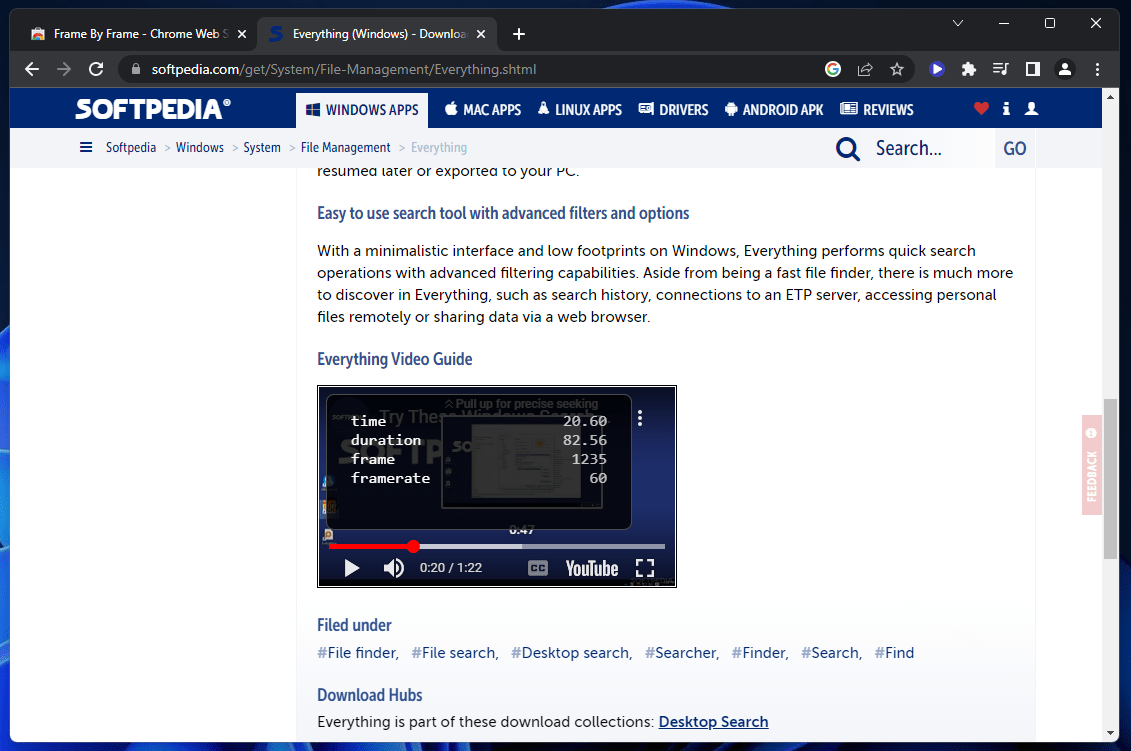Share this page via share icon
Screen dimensions: 1131x751
[x=865, y=69]
